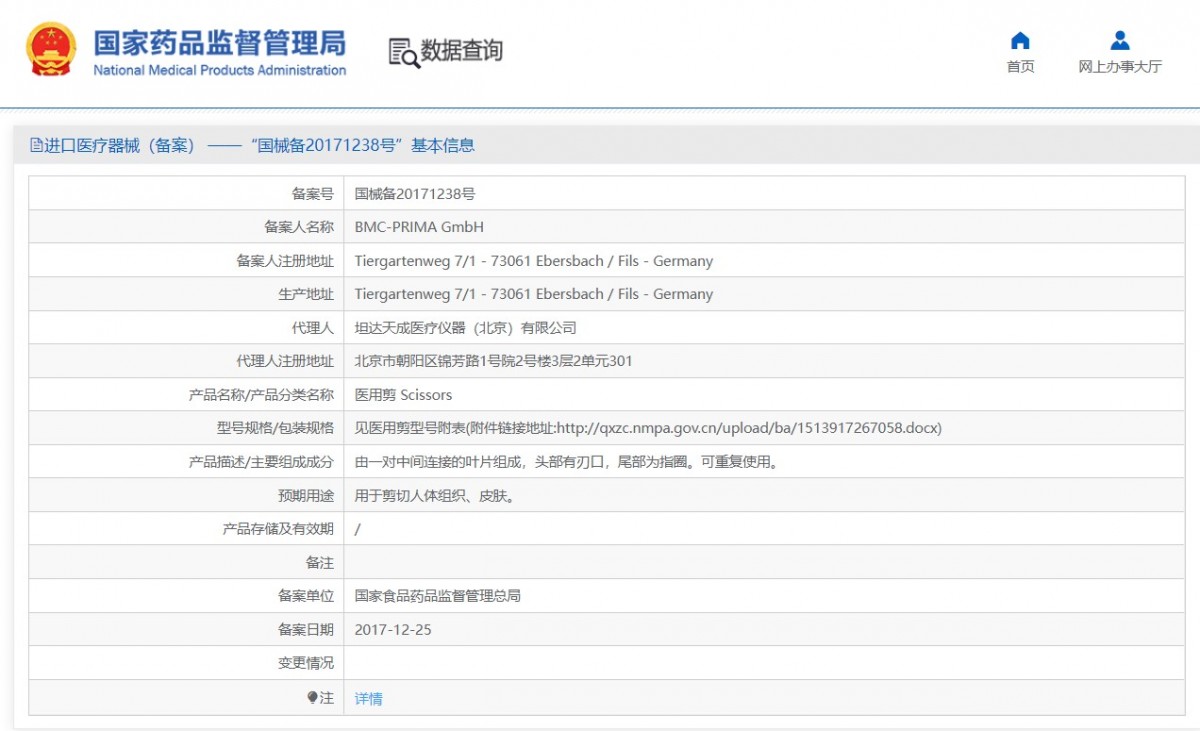Viewport: 1200px width, 731px height.
Task: Click the 备案人注册地址 label cell
Action: tap(186, 261)
